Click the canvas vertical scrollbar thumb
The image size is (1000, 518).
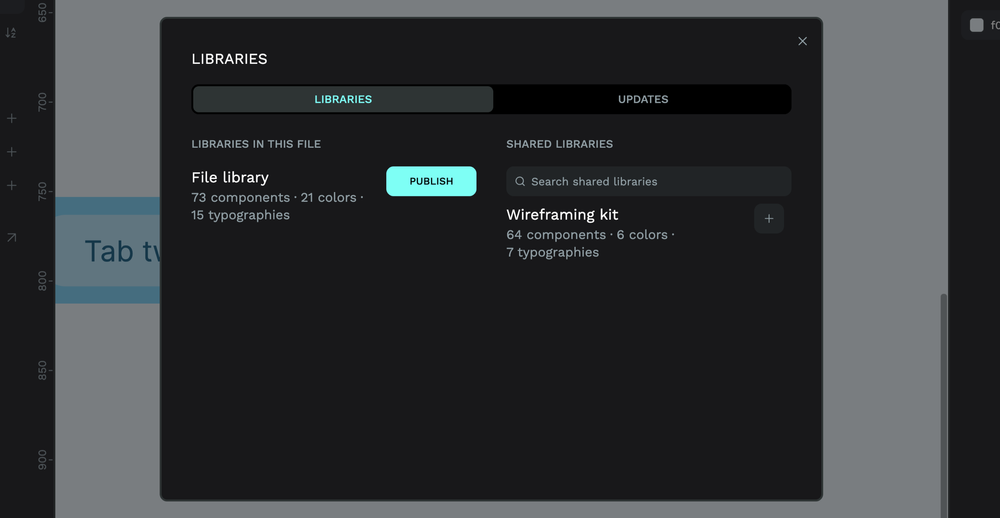[942, 400]
